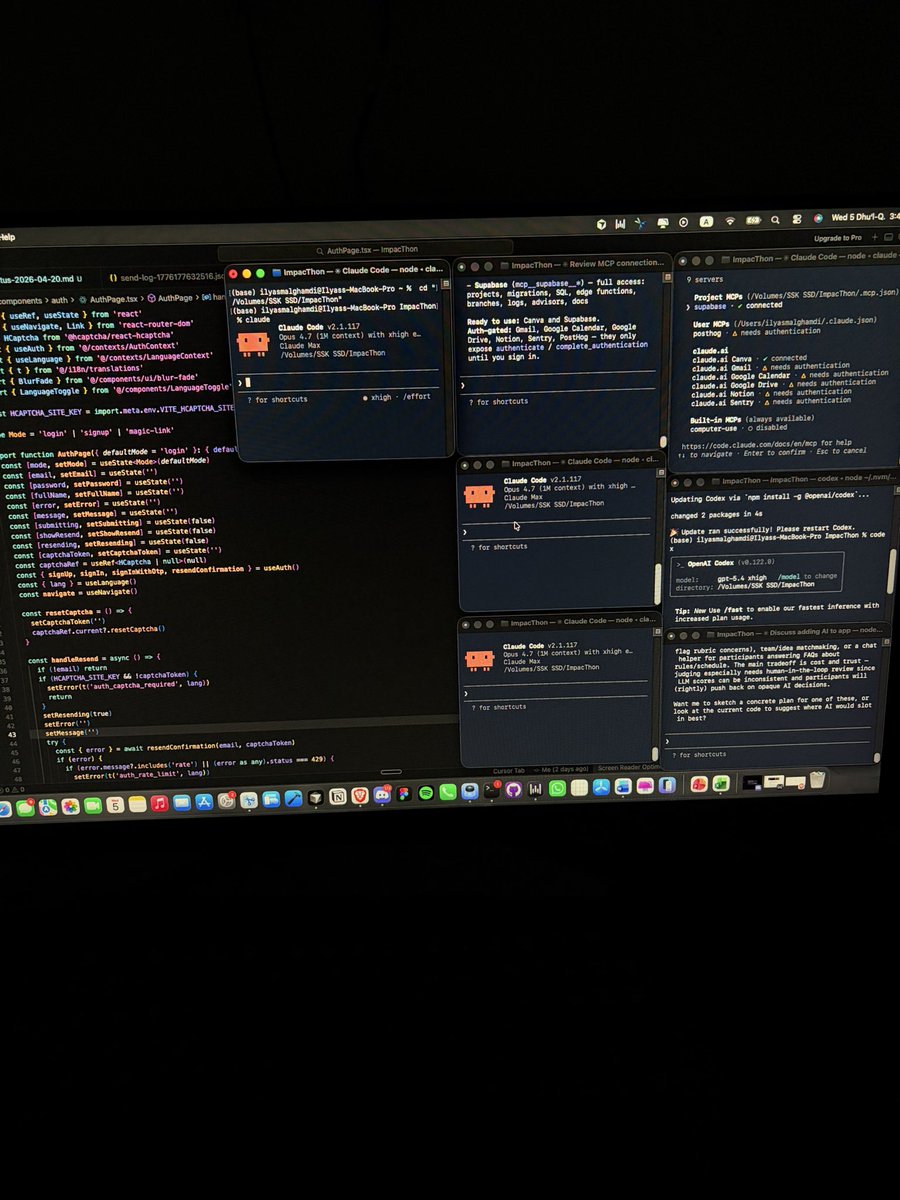Select computer-use disabled entry
The height and width of the screenshot is (1200, 900).
point(740,426)
